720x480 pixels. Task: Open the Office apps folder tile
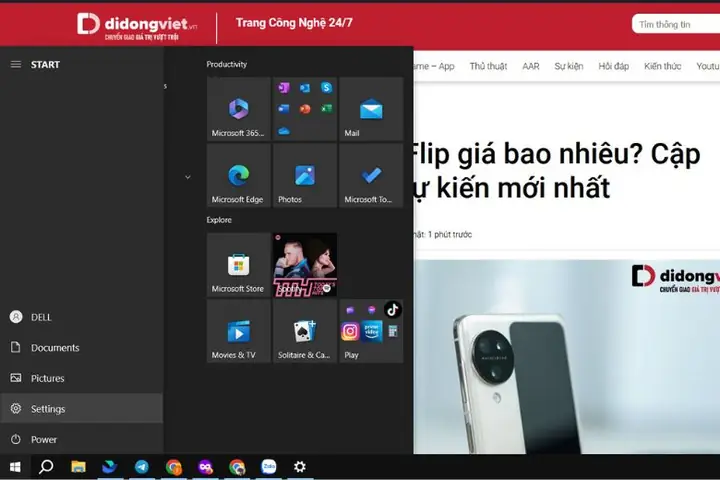tap(305, 109)
